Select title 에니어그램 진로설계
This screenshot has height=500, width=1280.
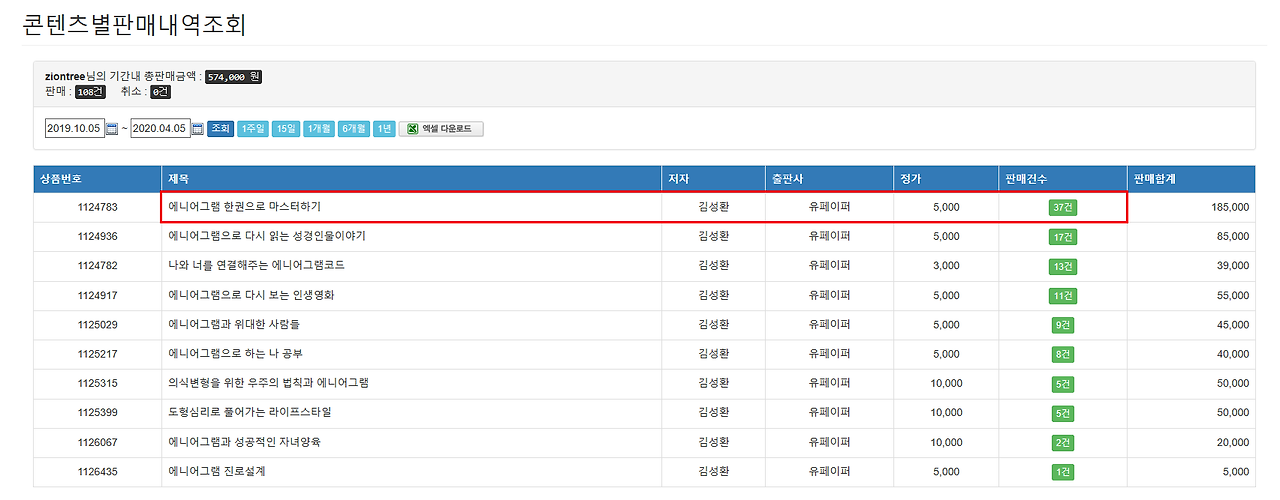217,472
